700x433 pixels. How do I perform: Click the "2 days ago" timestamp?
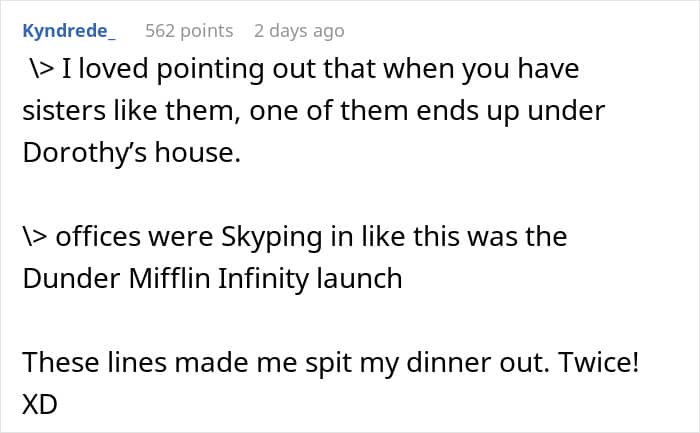click(299, 31)
